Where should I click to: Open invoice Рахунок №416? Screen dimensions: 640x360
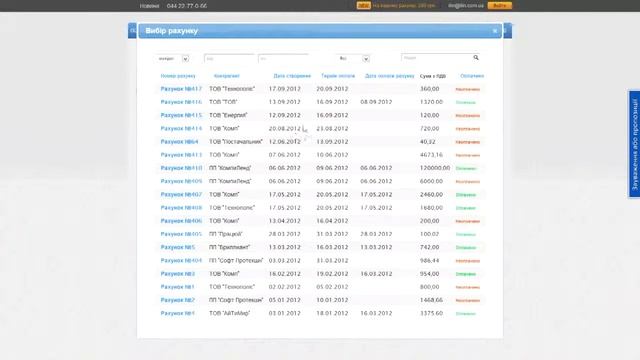181,102
